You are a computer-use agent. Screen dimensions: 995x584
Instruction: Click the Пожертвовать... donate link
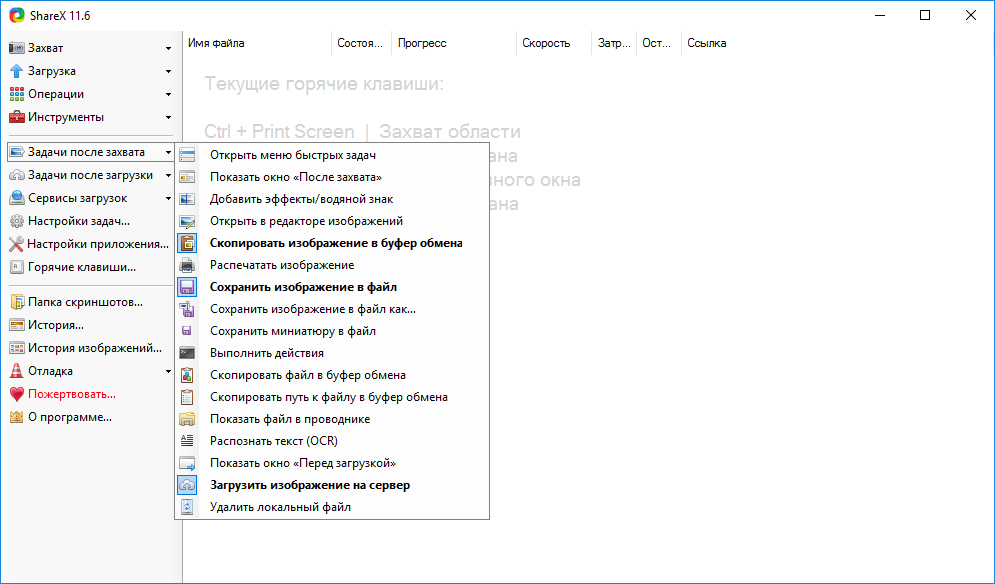click(x=91, y=394)
